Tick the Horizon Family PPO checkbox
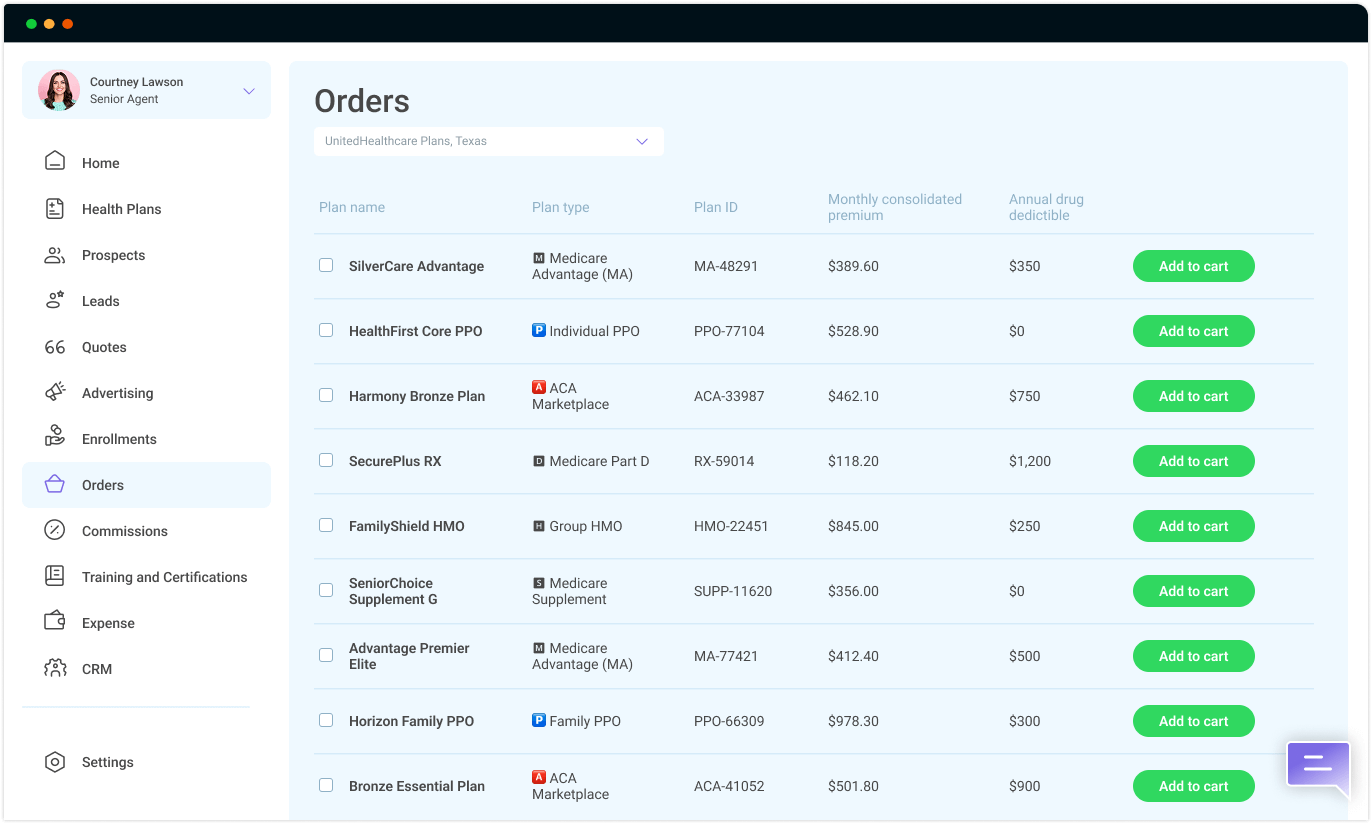Screen dimensions: 1372x824 [326, 720]
